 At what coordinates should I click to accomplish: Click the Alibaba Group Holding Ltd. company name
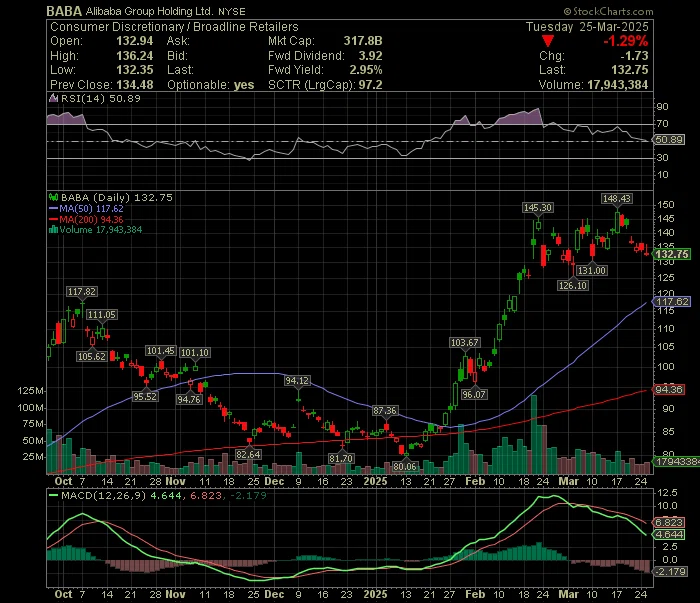[x=149, y=11]
